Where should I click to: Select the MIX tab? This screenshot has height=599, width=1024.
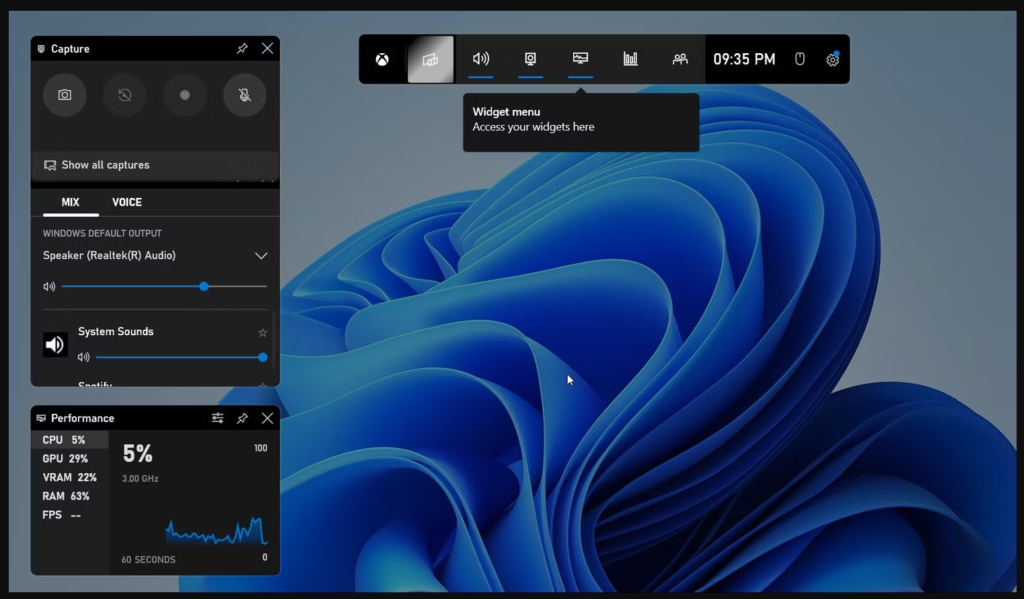(x=68, y=202)
